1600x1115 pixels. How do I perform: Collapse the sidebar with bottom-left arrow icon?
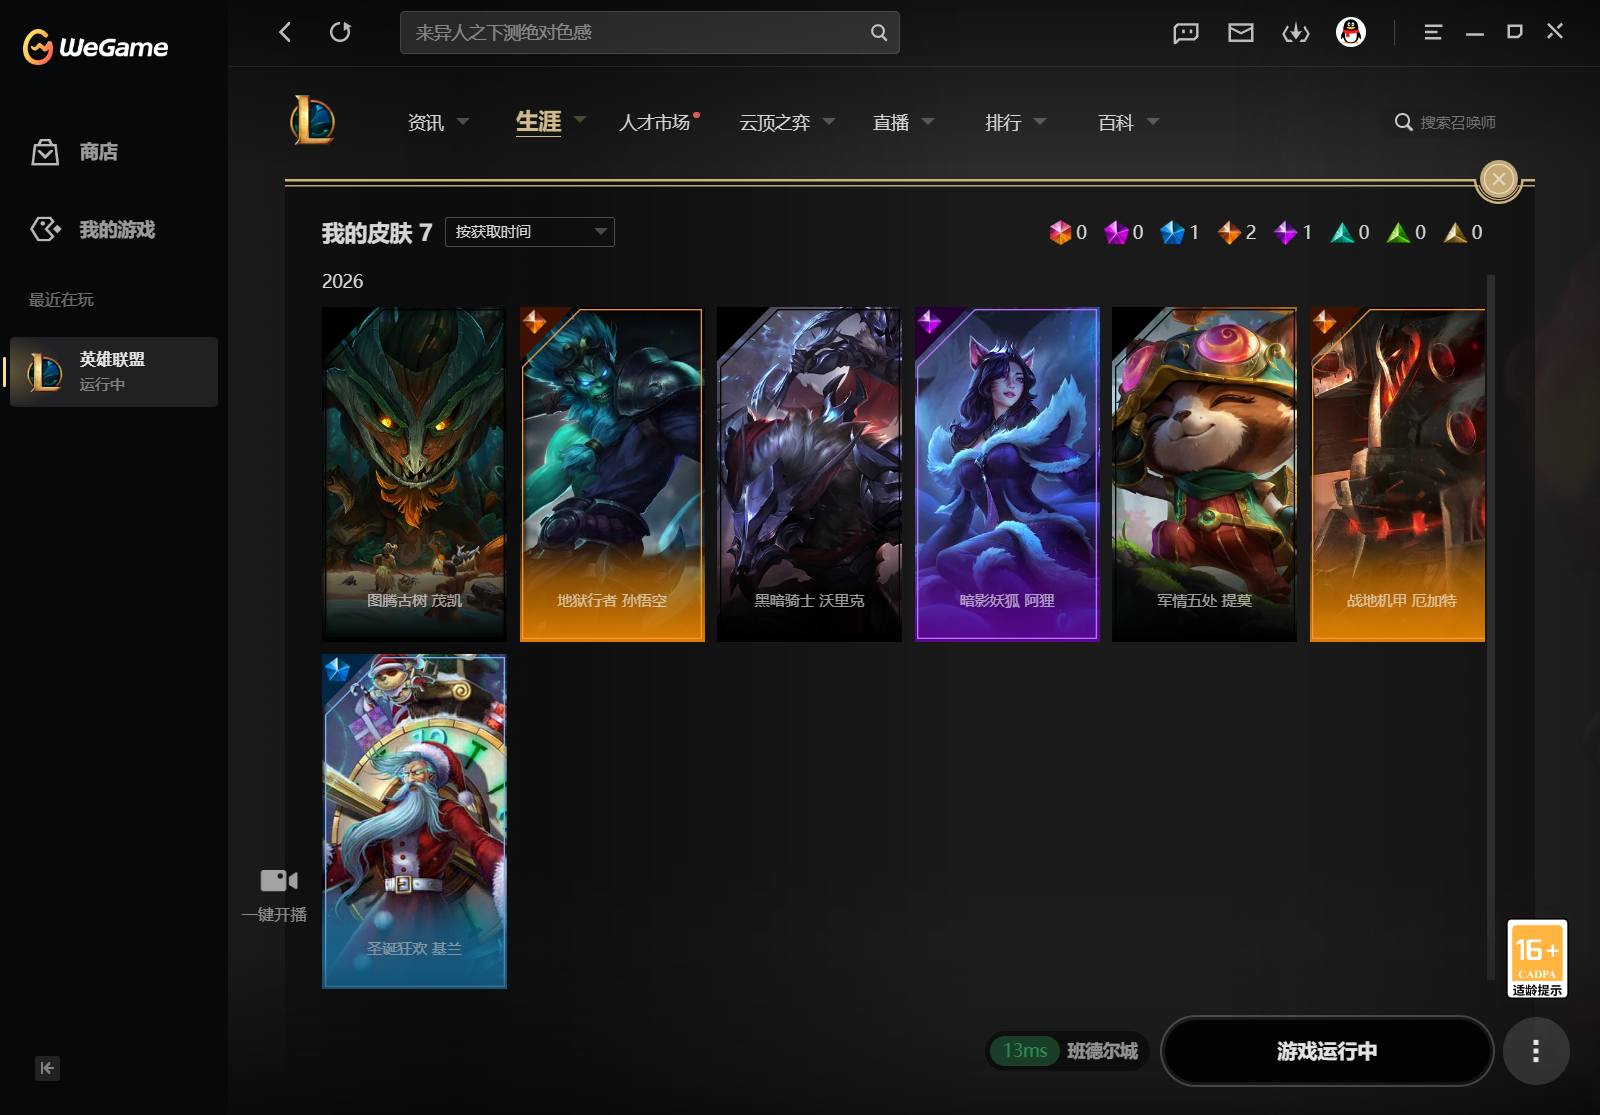(47, 1068)
